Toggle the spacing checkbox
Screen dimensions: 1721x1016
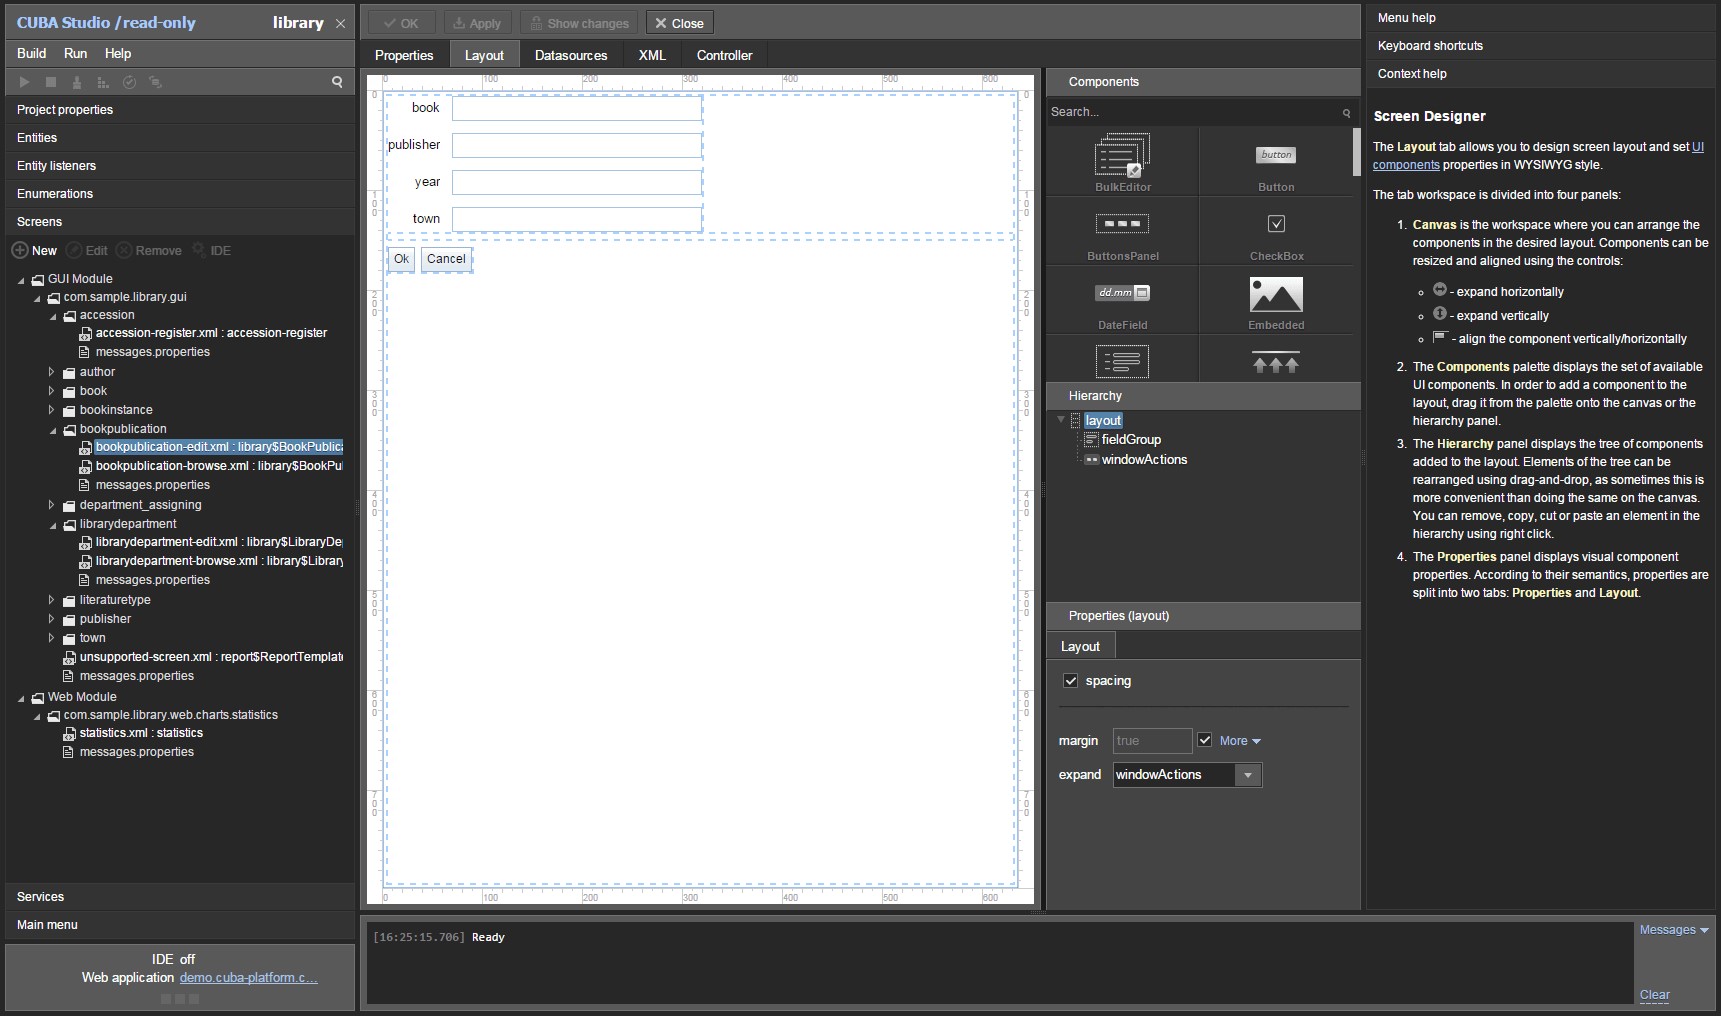coord(1070,681)
